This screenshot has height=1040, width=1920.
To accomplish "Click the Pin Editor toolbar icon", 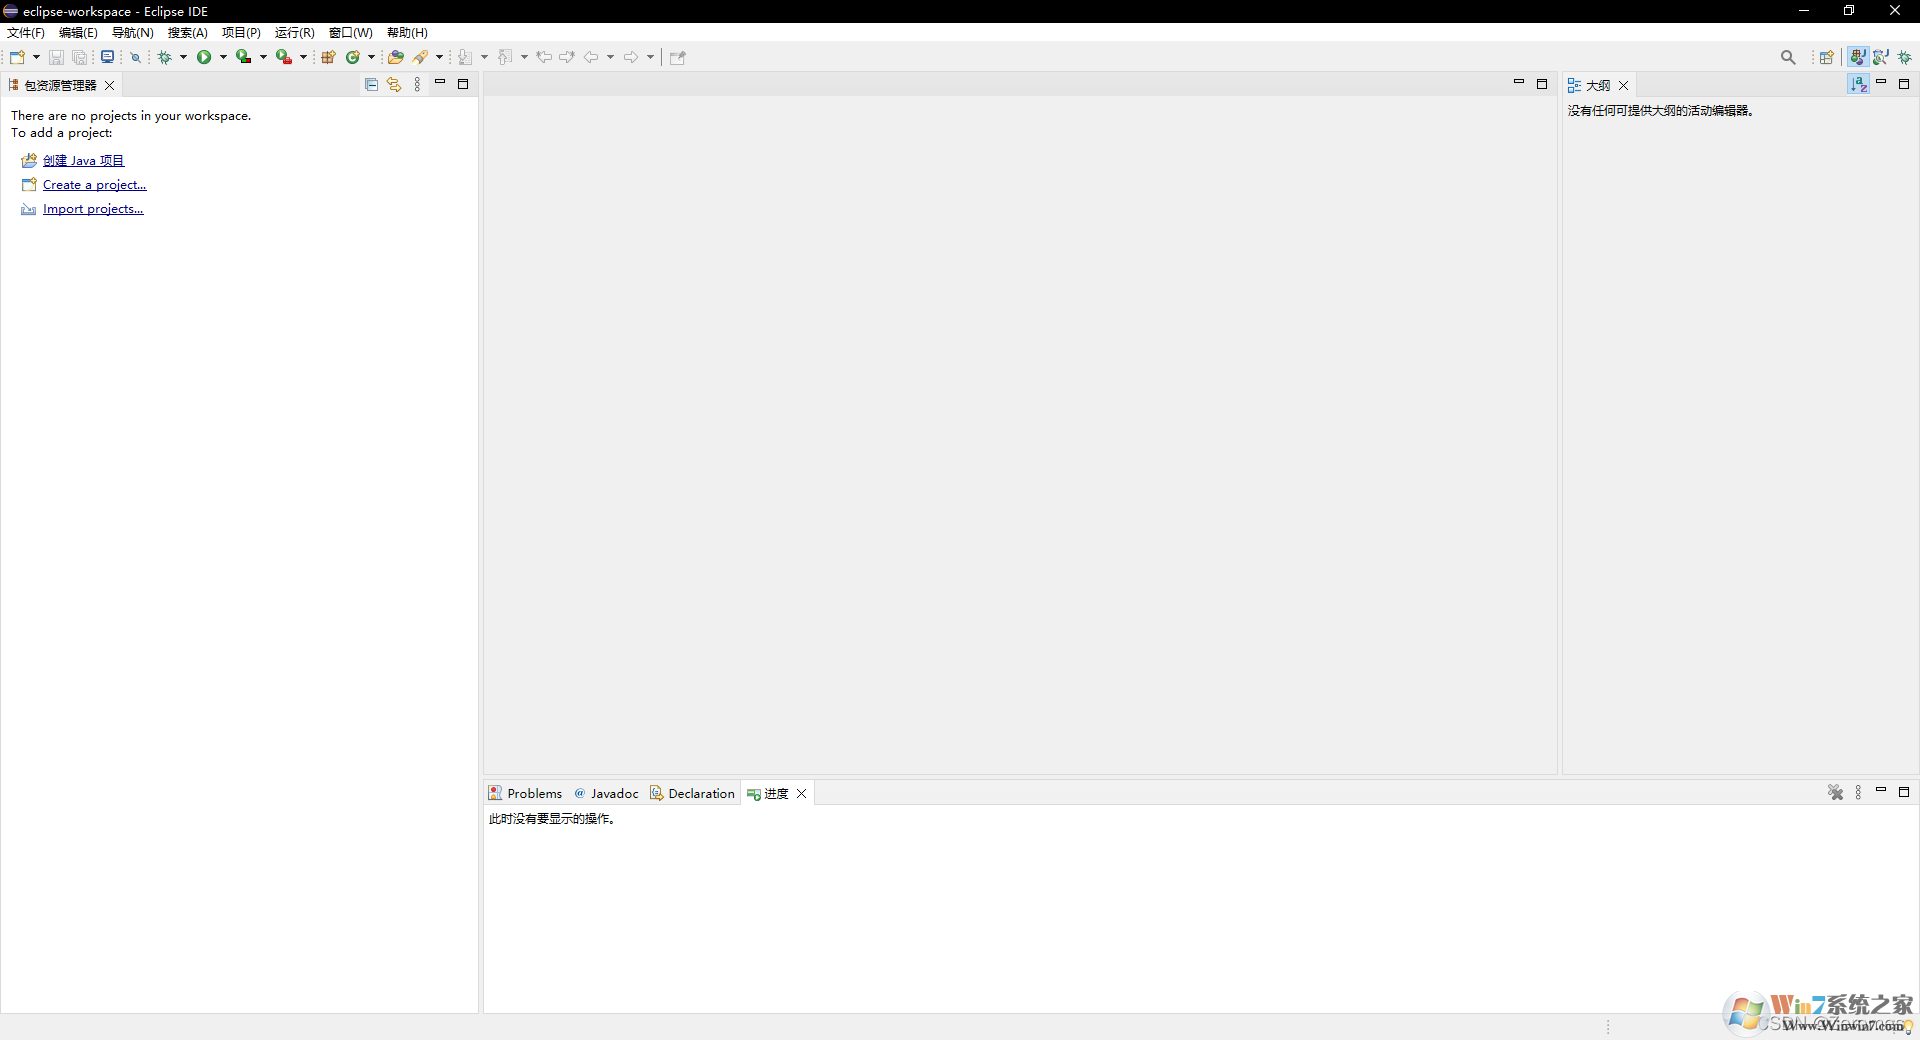I will (678, 57).
